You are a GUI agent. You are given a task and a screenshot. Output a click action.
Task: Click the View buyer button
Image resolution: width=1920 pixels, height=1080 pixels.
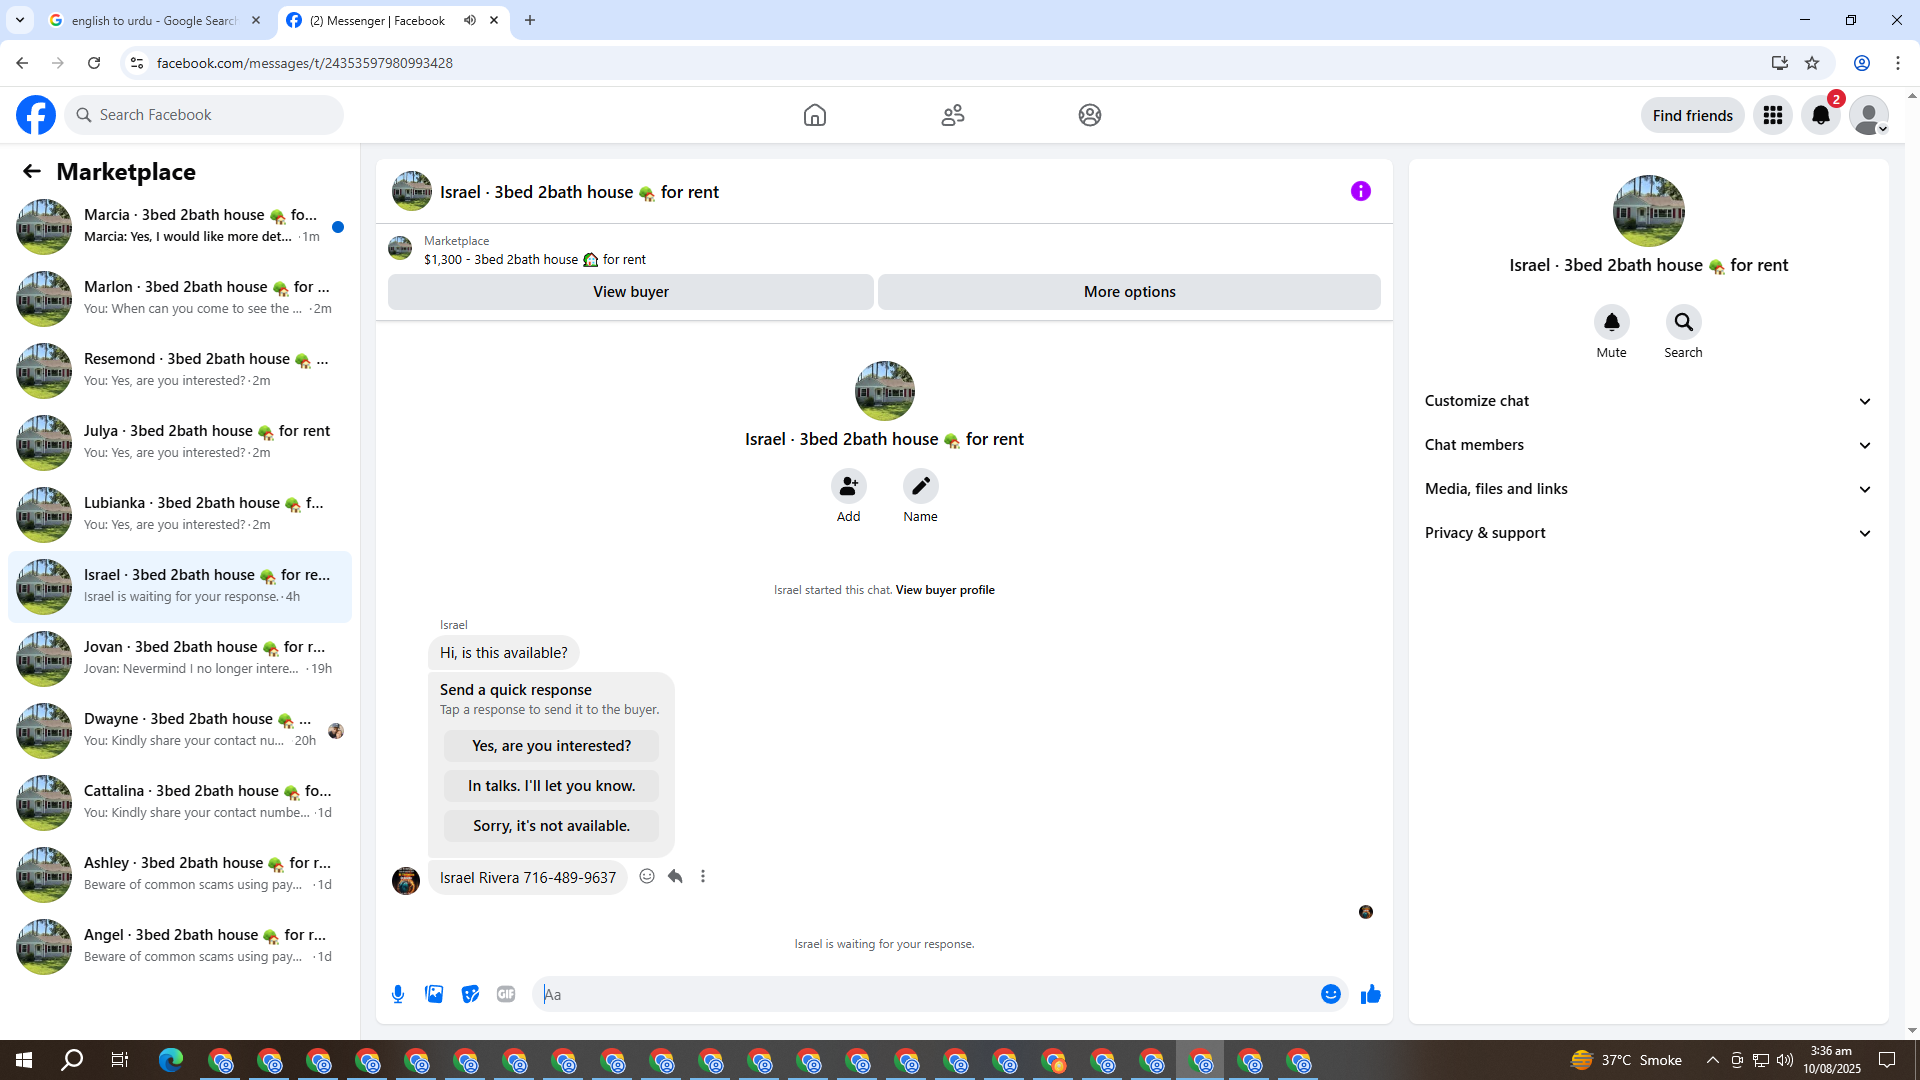tap(630, 292)
